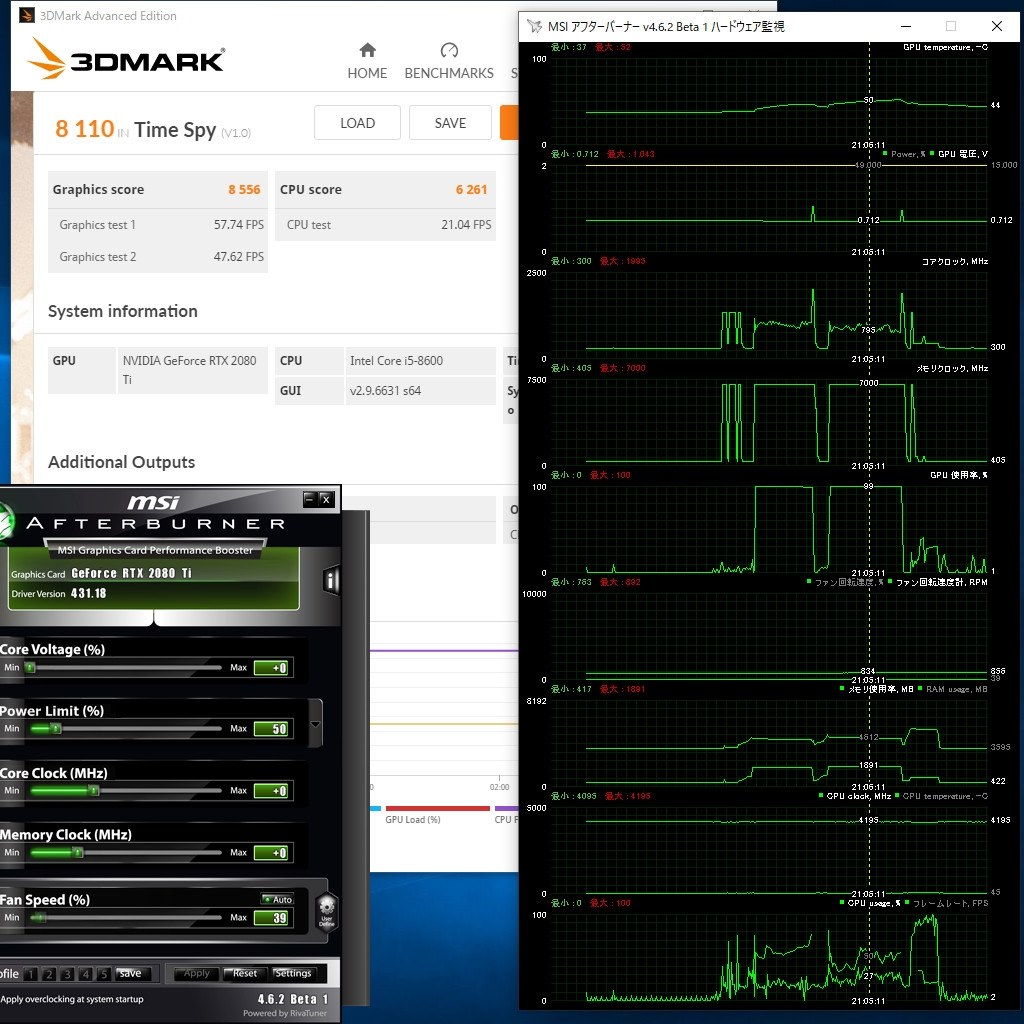Maximize the hardware monitor window
Viewport: 1024px width, 1024px height.
(x=951, y=26)
